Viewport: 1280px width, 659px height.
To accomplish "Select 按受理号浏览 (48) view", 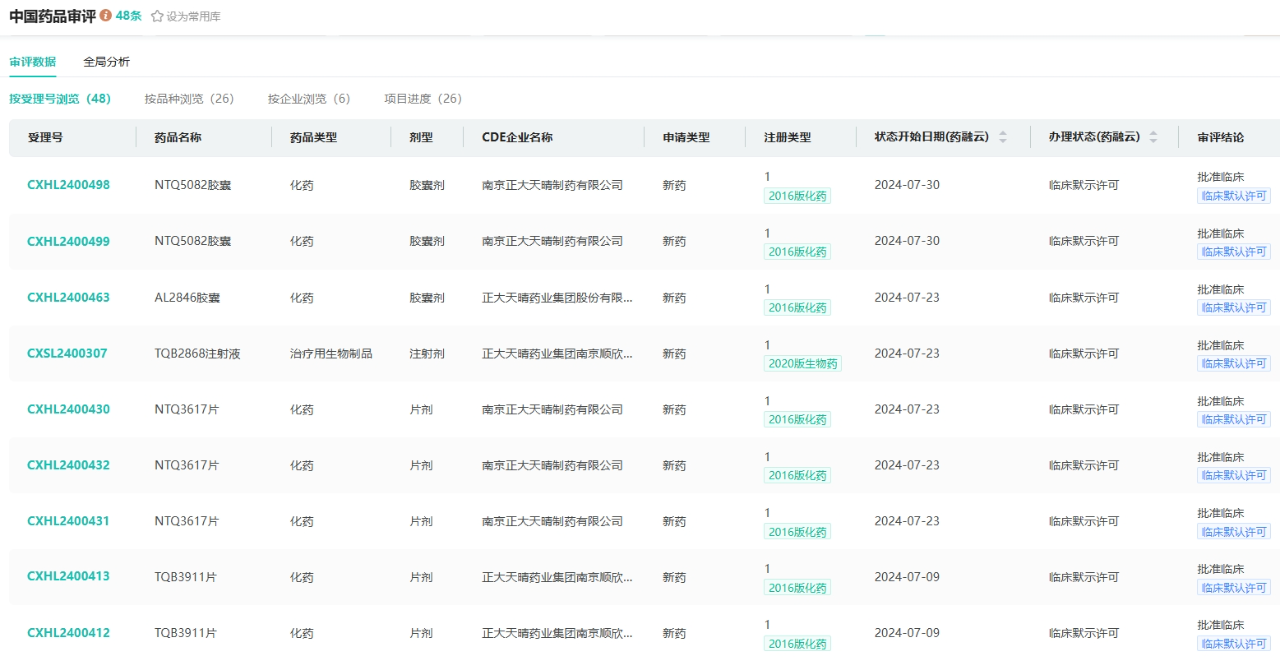I will pyautogui.click(x=60, y=99).
